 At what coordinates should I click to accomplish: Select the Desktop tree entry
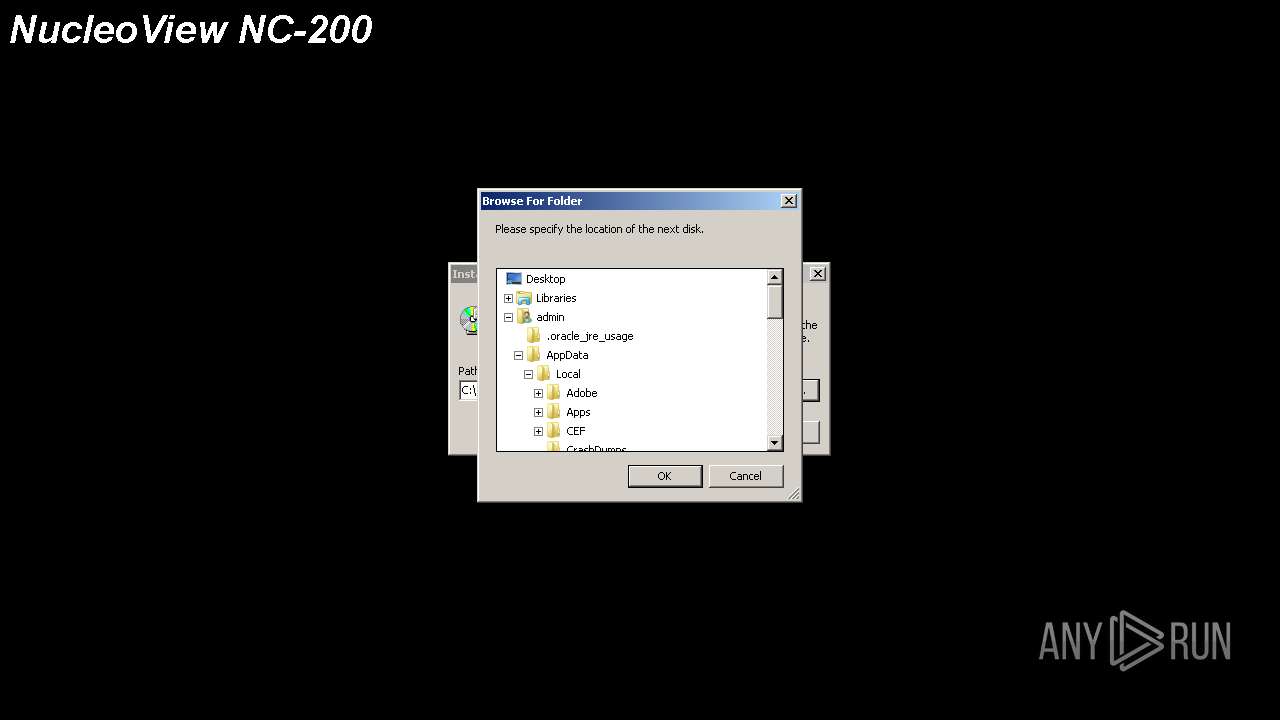point(546,279)
